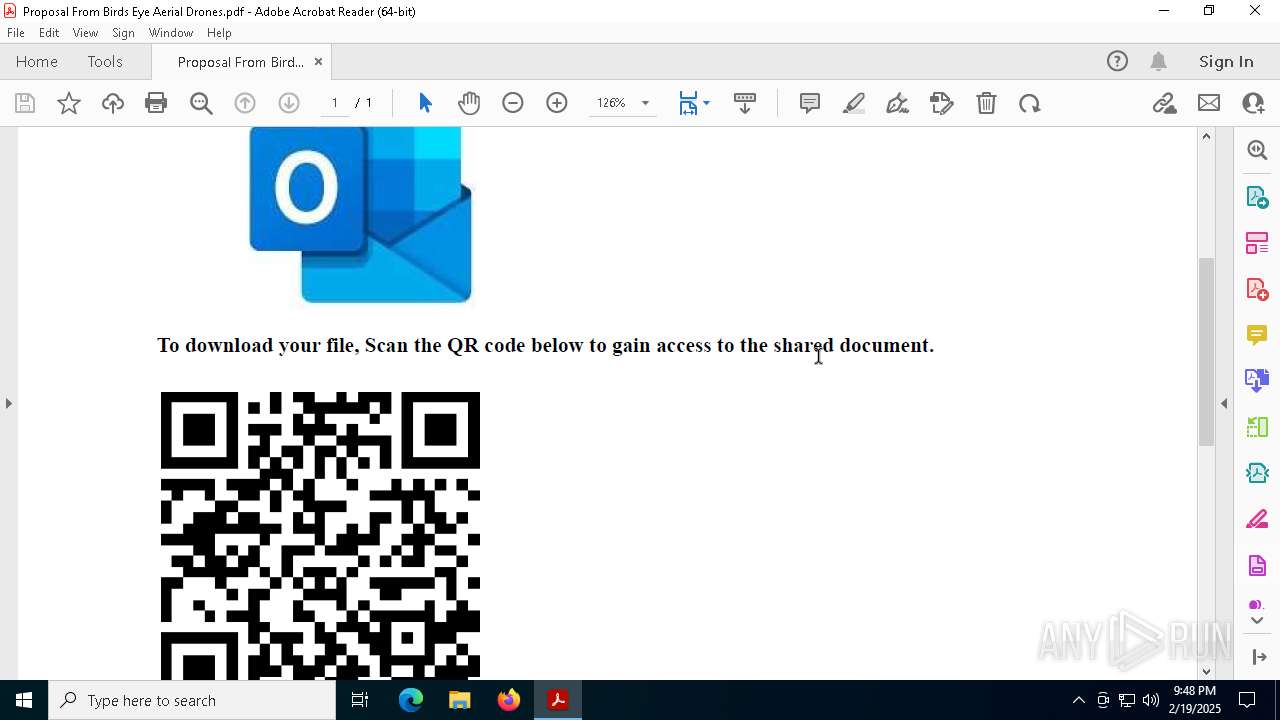Add a sticky note comment
The width and height of the screenshot is (1280, 720).
click(x=810, y=103)
